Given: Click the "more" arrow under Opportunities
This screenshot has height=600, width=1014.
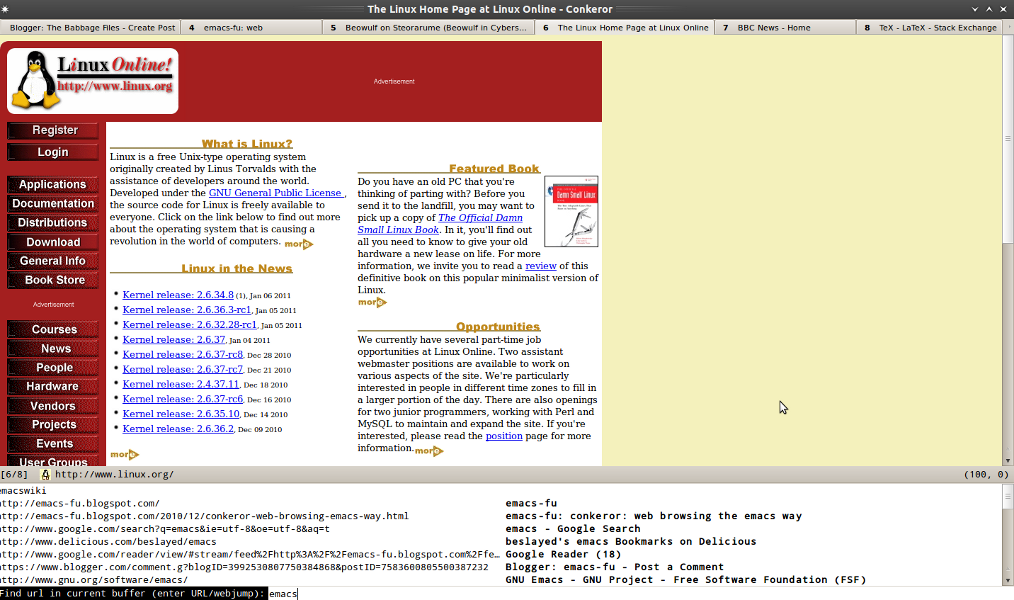Looking at the screenshot, I should 428,451.
